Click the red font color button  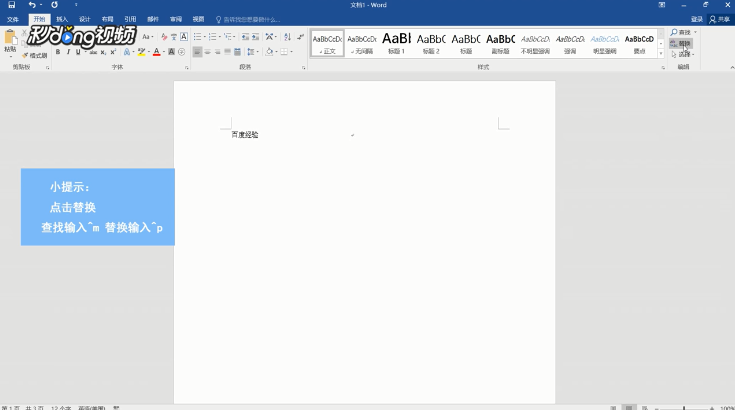tap(157, 52)
